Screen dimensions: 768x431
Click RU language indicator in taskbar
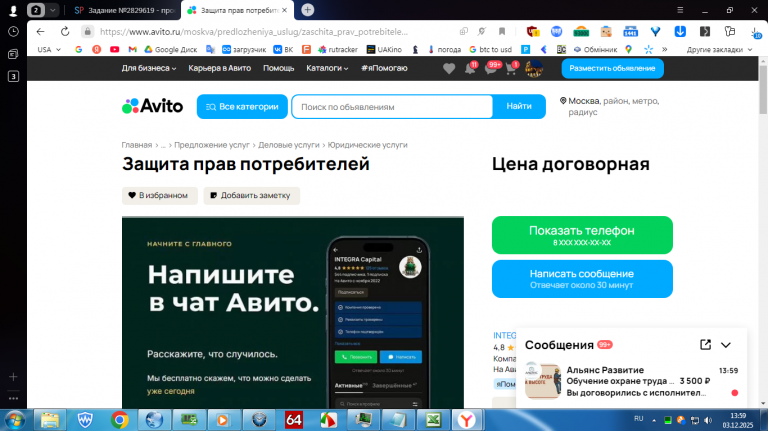[x=638, y=419]
